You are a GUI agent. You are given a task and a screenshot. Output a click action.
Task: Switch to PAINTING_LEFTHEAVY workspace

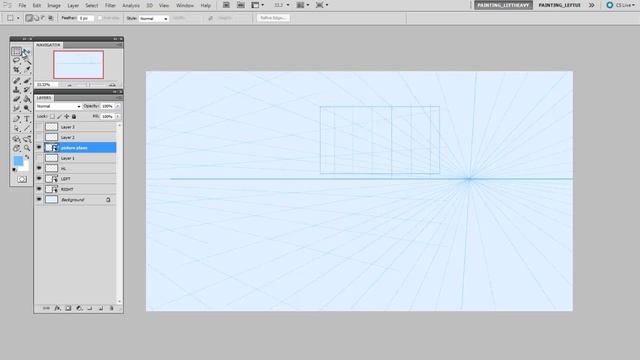point(503,5)
